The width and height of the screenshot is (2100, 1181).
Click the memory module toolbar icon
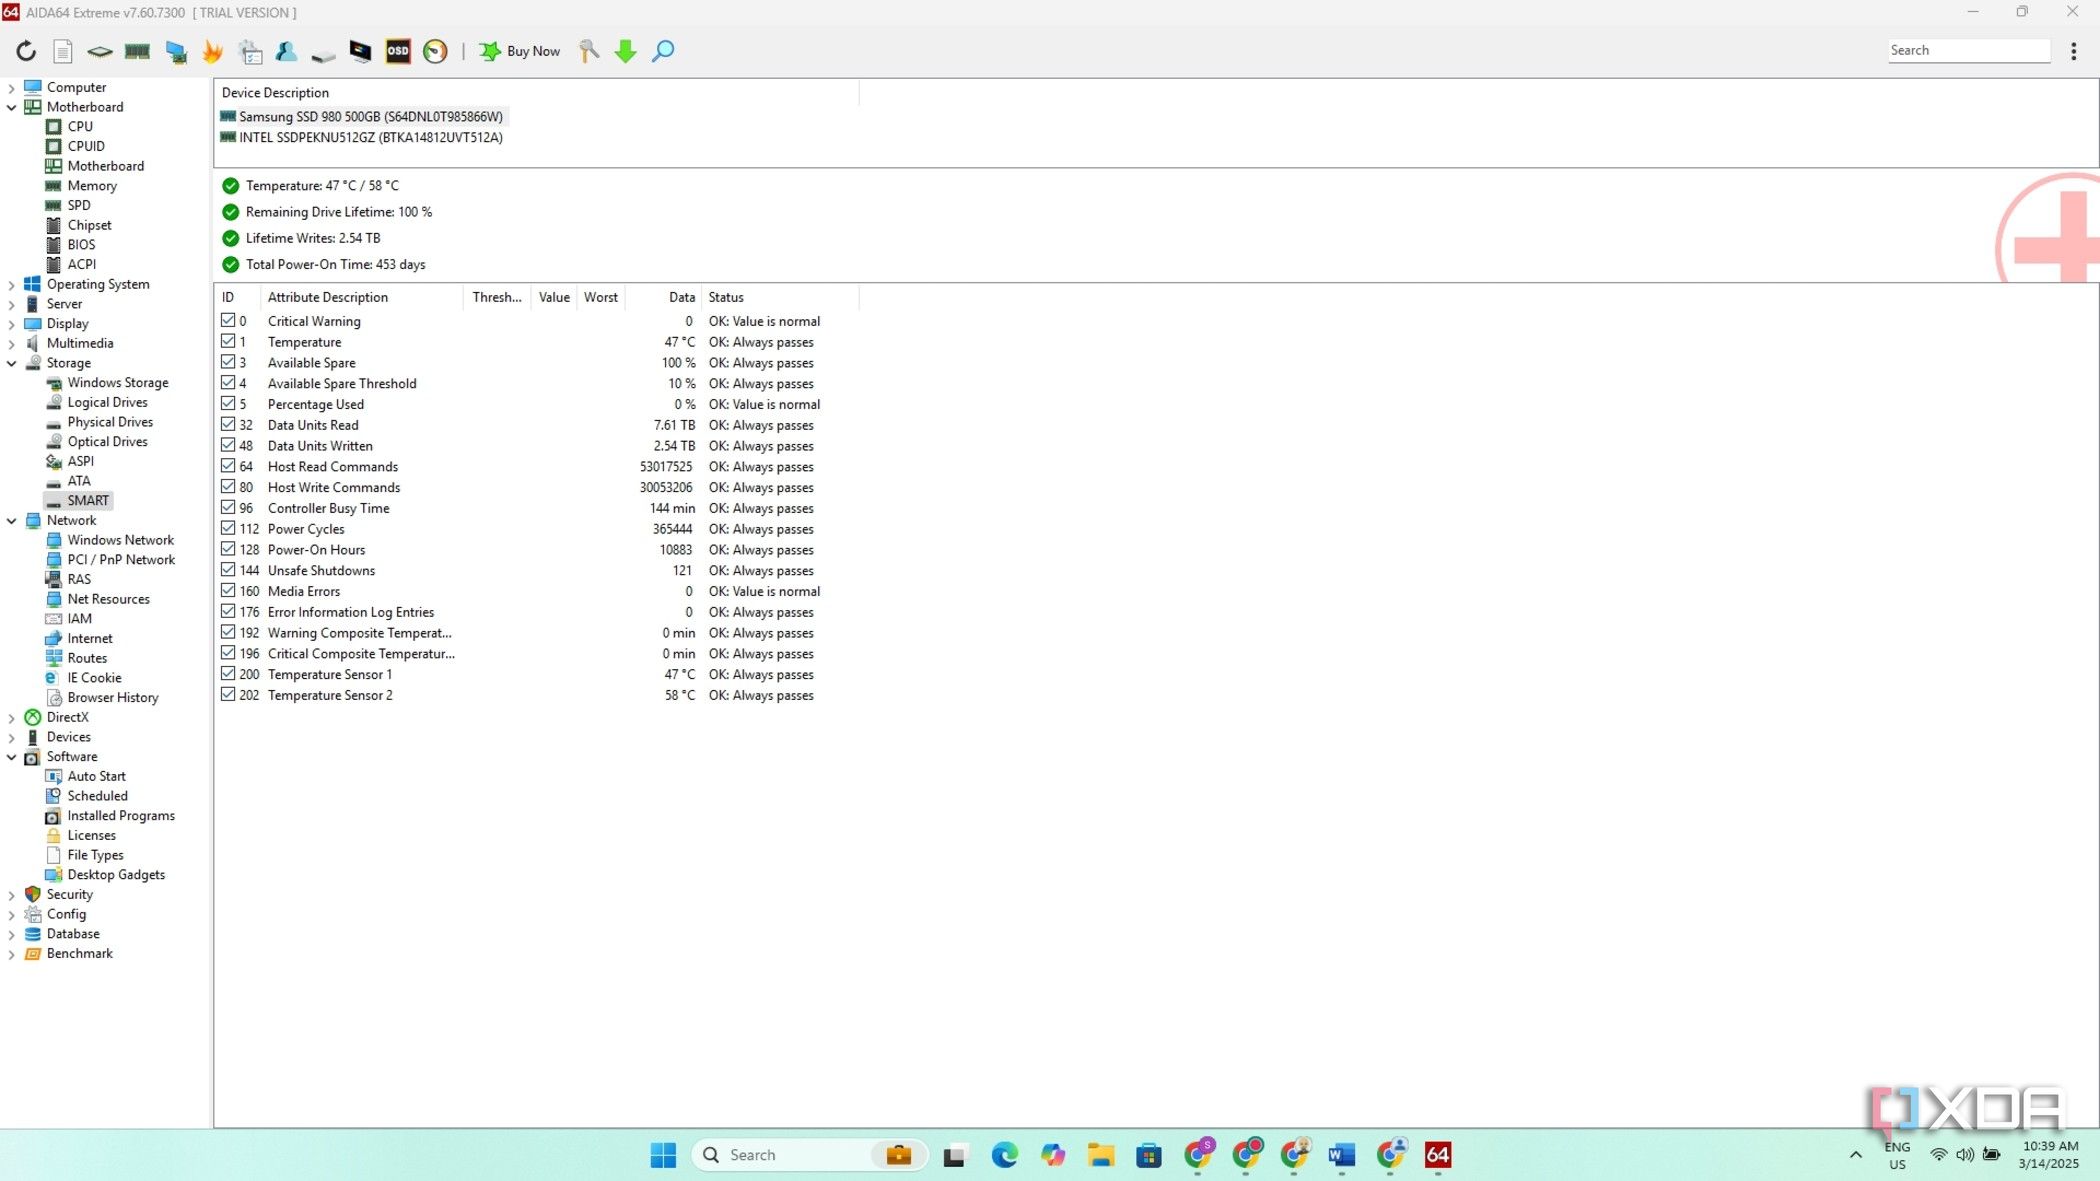point(137,51)
